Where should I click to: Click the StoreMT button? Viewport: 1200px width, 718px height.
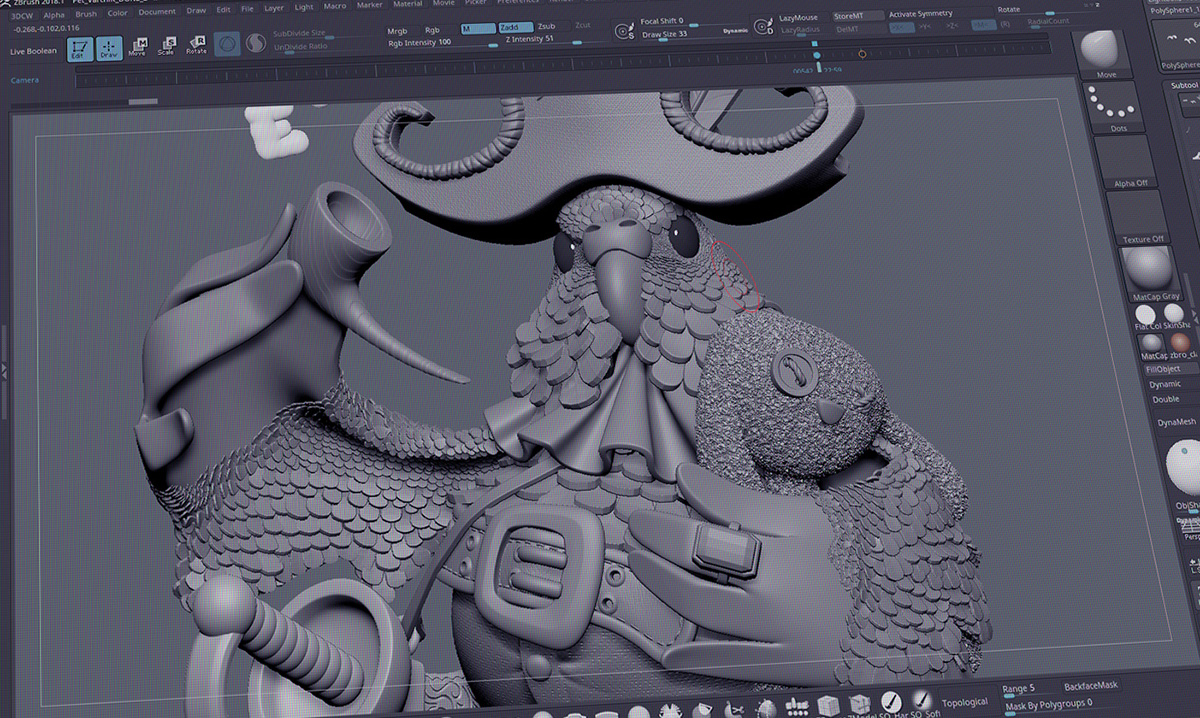859,16
